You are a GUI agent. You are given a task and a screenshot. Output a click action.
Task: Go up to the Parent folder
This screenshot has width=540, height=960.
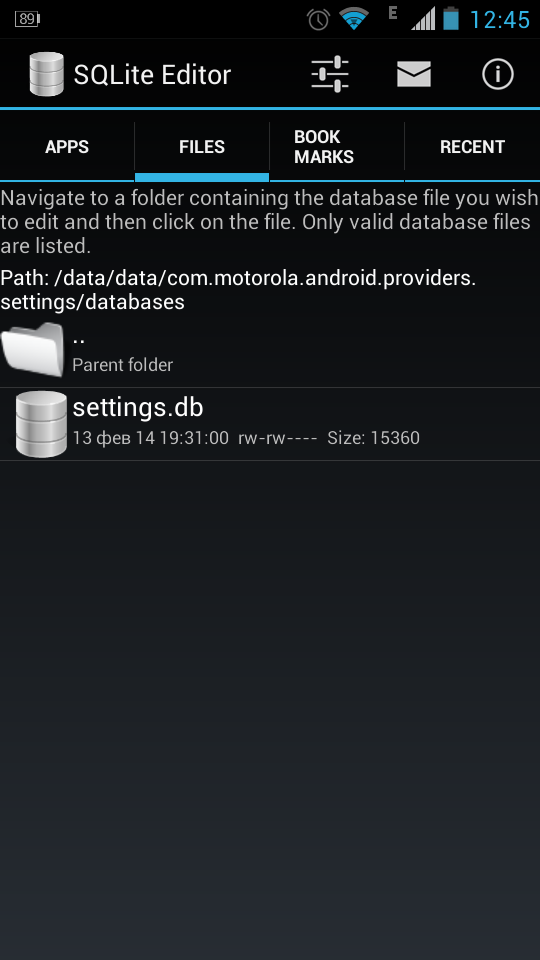coord(270,350)
